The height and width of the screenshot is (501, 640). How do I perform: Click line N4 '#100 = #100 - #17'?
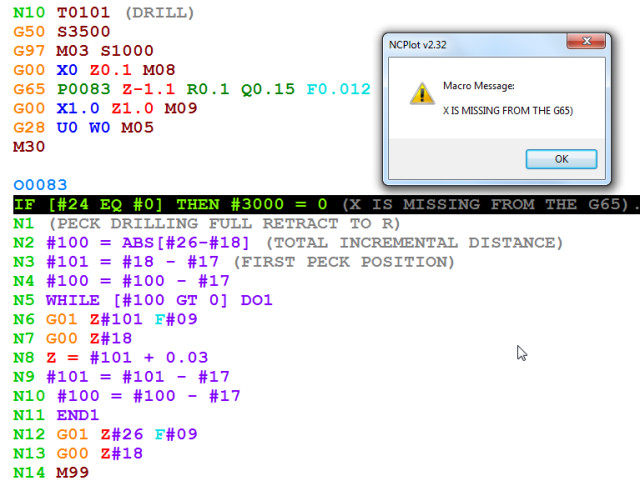pos(121,281)
